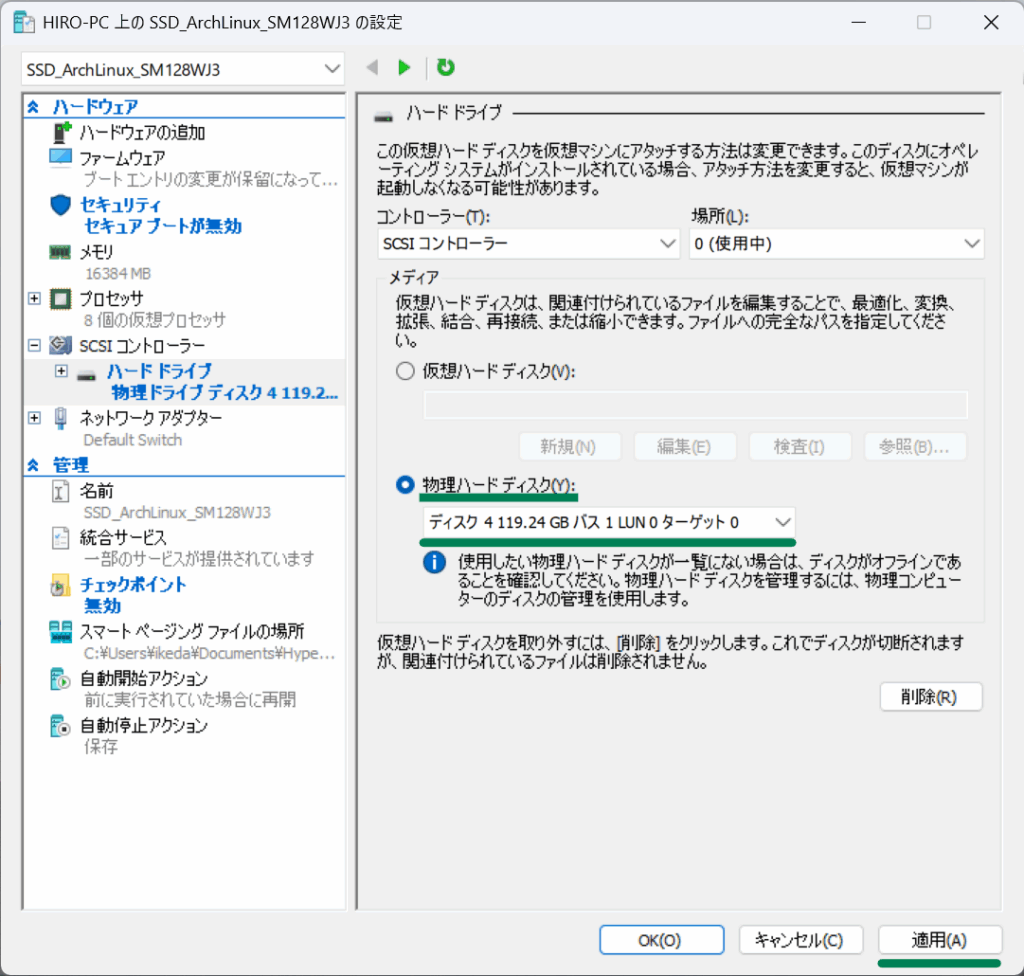
Task: Click the キャンセル(C) button
Action: coord(801,940)
